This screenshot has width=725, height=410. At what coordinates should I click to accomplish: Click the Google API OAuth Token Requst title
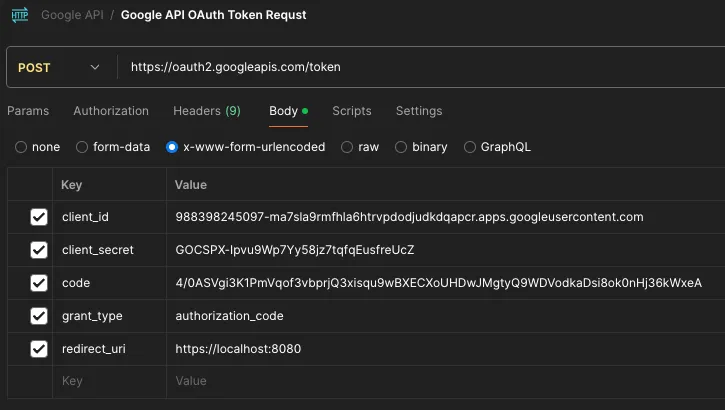click(214, 15)
